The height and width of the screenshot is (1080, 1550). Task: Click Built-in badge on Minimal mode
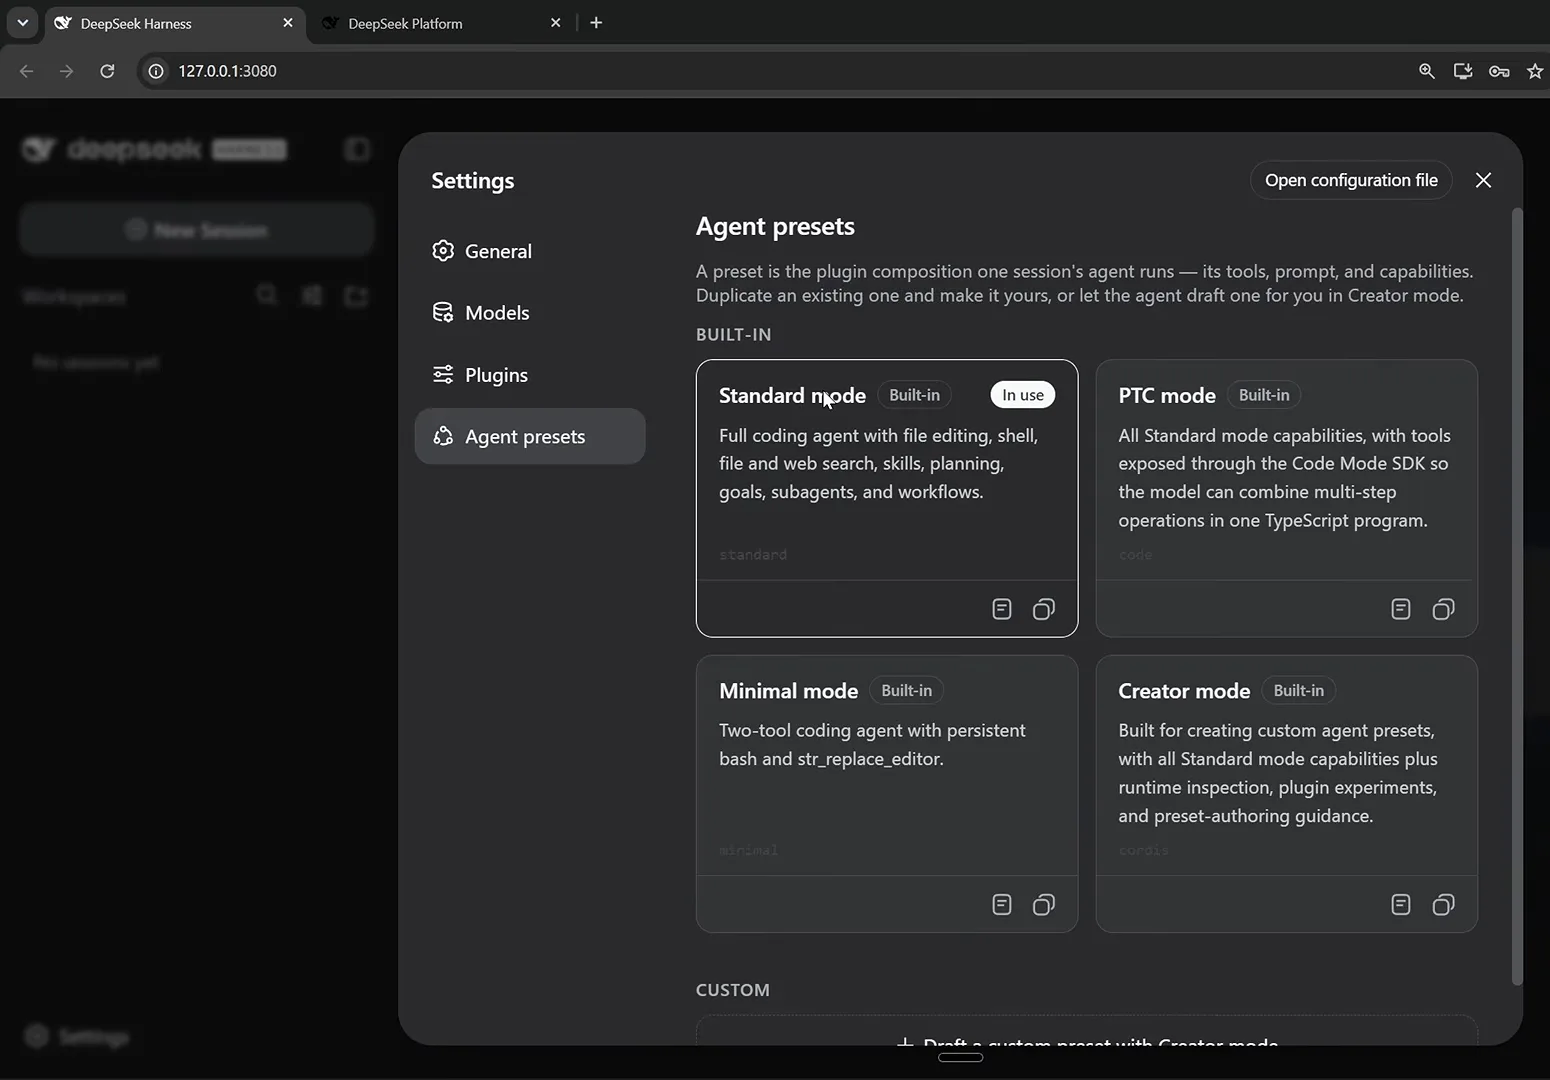pyautogui.click(x=906, y=691)
